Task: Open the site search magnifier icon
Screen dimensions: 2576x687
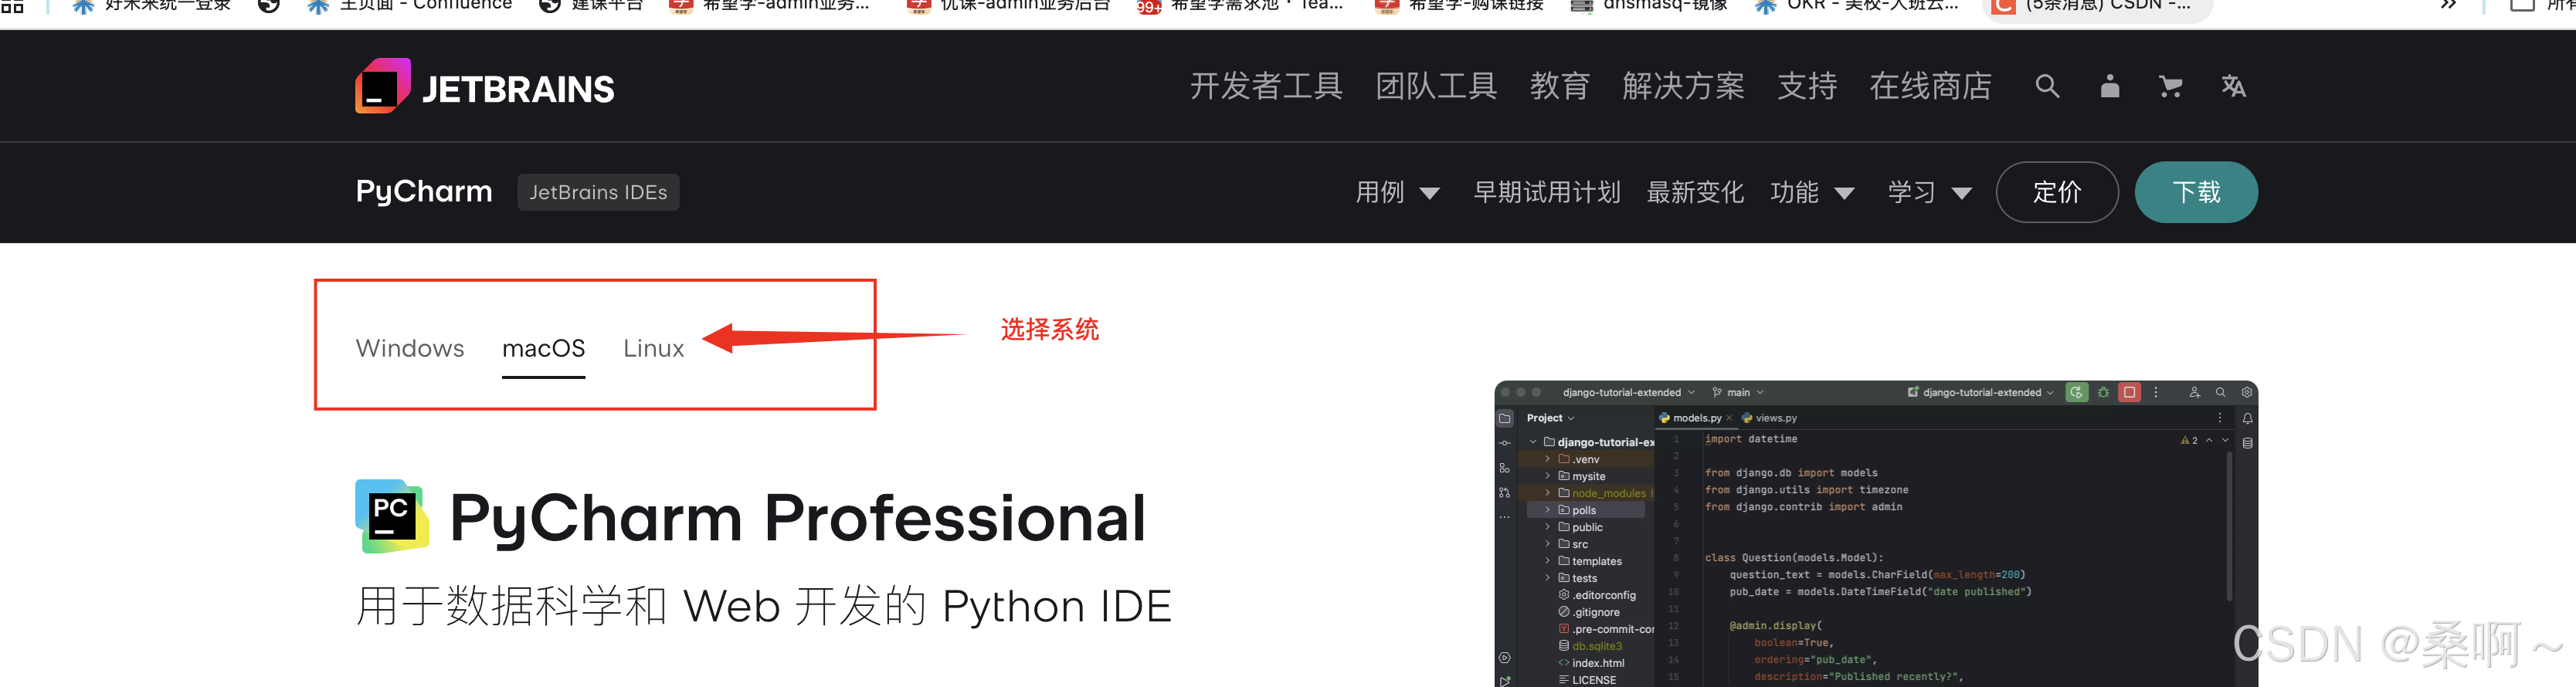Action: point(2047,86)
